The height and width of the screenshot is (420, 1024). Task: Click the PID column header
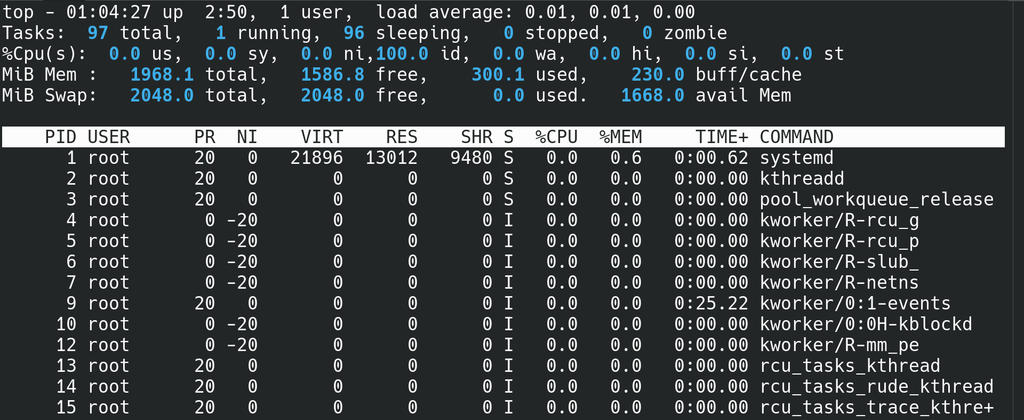[60, 137]
